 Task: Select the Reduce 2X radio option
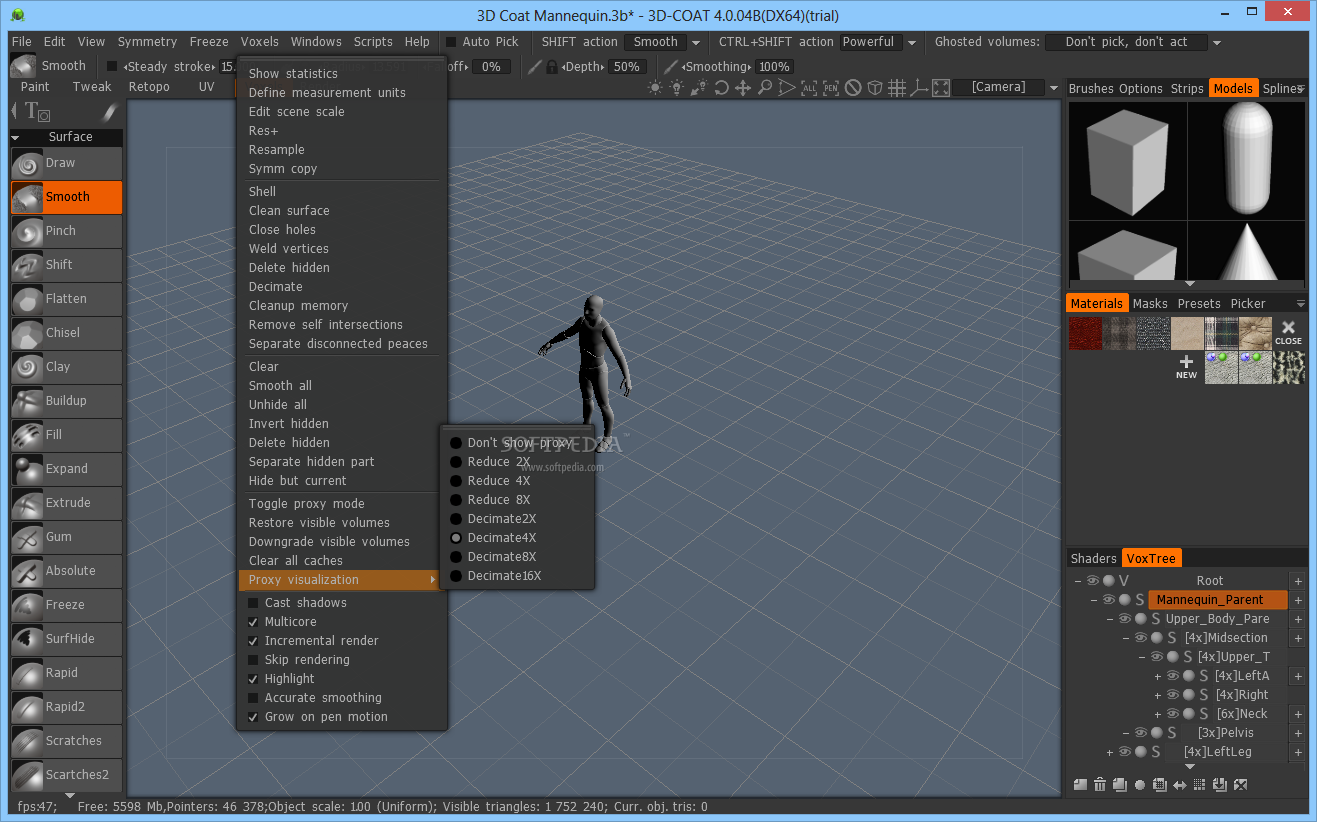click(456, 462)
